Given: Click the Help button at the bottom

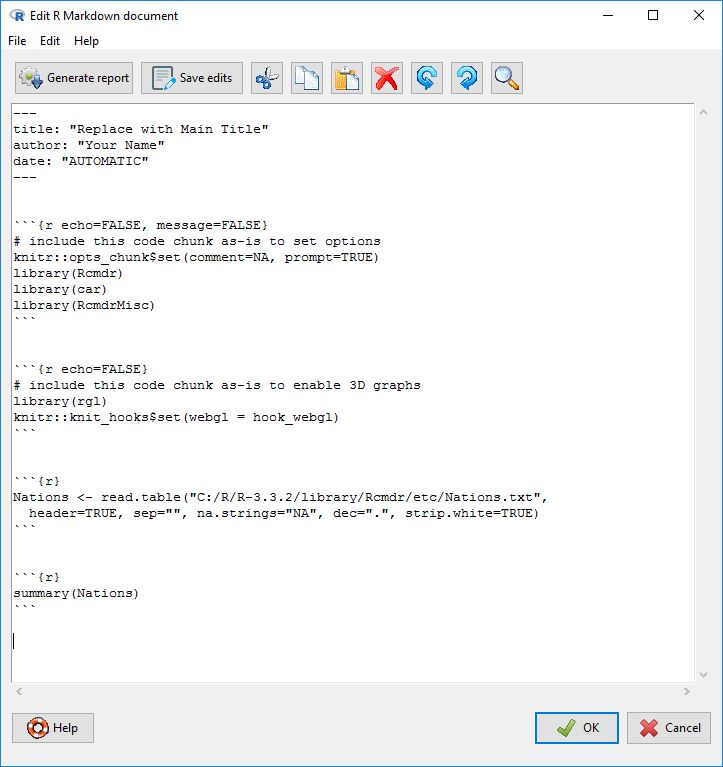Looking at the screenshot, I should click(53, 728).
